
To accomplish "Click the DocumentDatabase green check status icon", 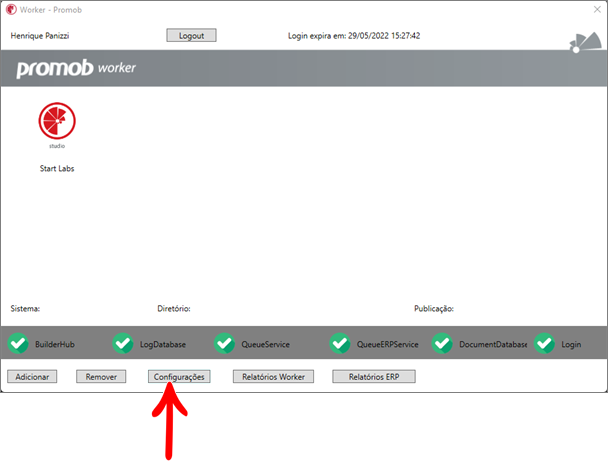I will coord(442,343).
